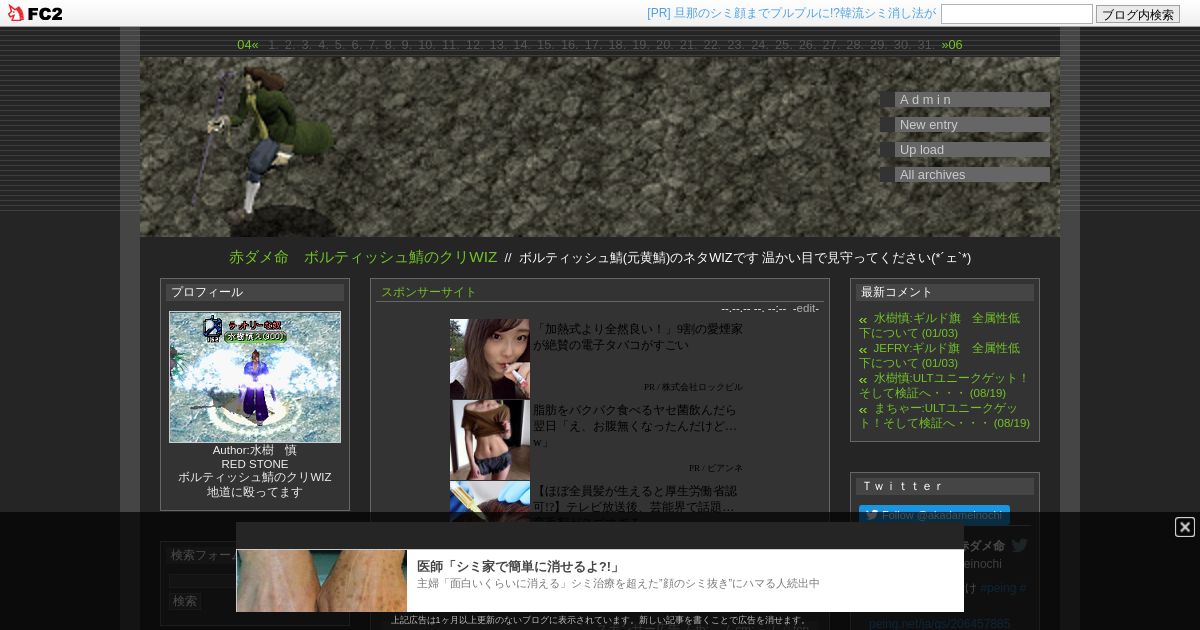Click blog title 赤ダメ命 ボルティッシュ鯖のクリWIZ

363,257
